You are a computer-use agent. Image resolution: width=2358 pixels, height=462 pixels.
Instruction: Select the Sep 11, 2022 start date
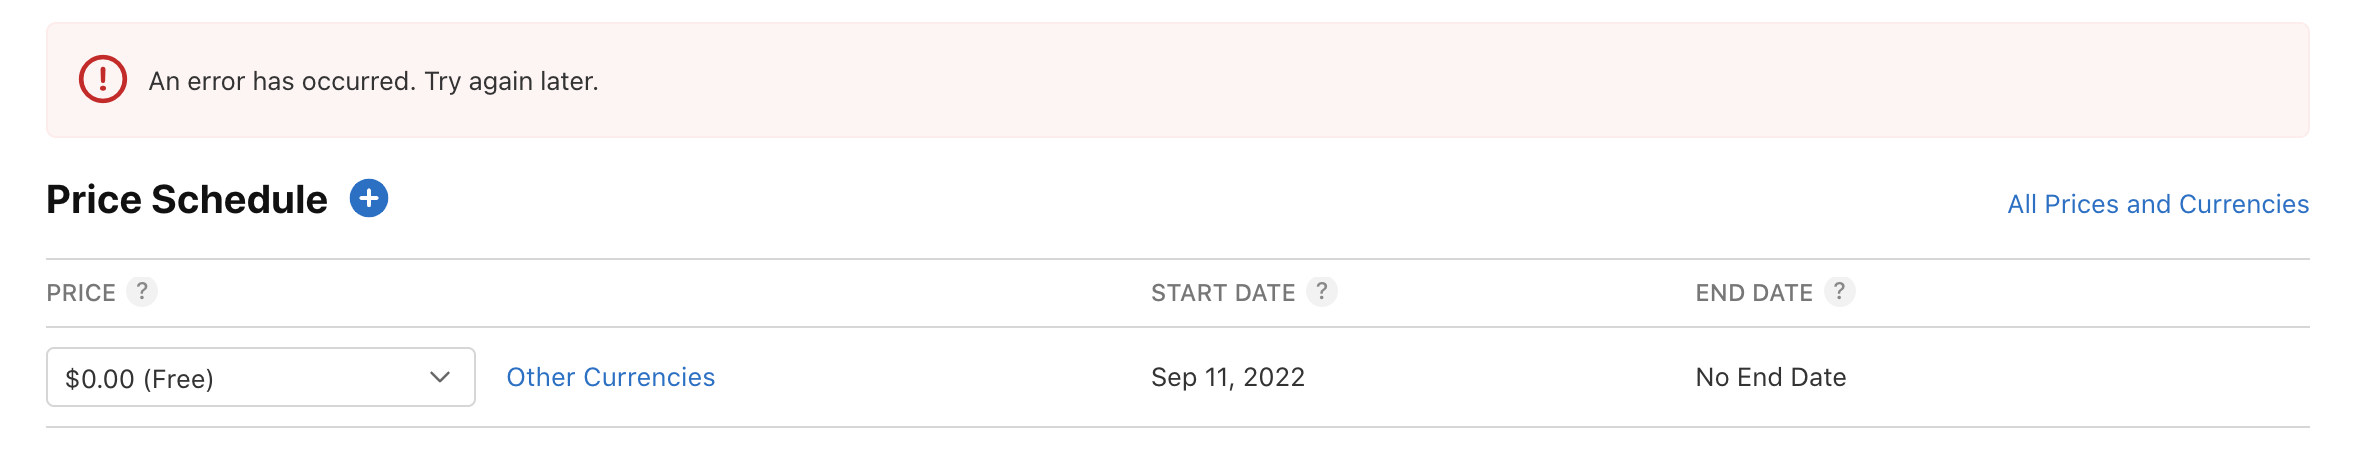click(x=1228, y=377)
